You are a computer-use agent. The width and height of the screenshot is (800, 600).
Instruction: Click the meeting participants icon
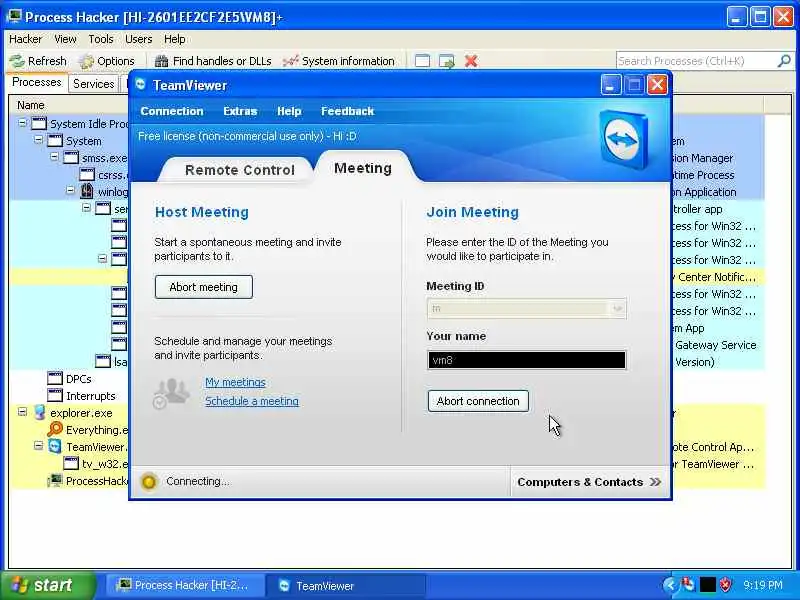(x=171, y=393)
